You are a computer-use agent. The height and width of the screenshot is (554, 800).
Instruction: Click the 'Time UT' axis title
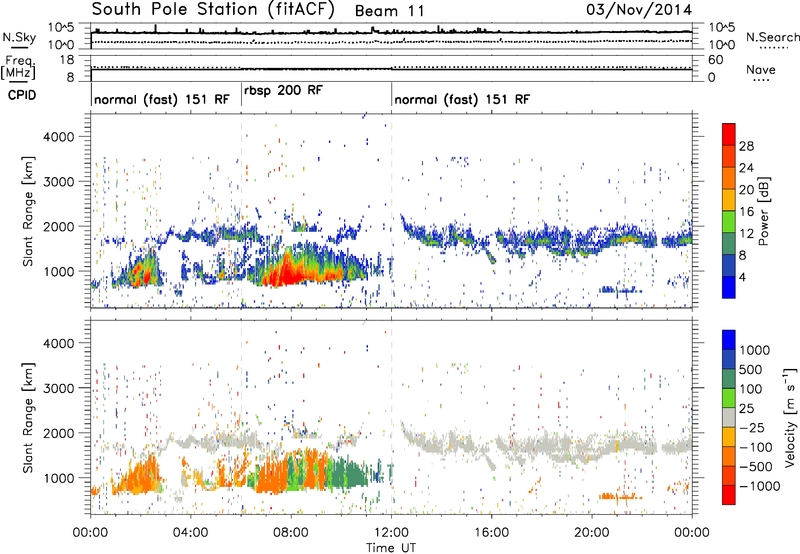[391, 548]
